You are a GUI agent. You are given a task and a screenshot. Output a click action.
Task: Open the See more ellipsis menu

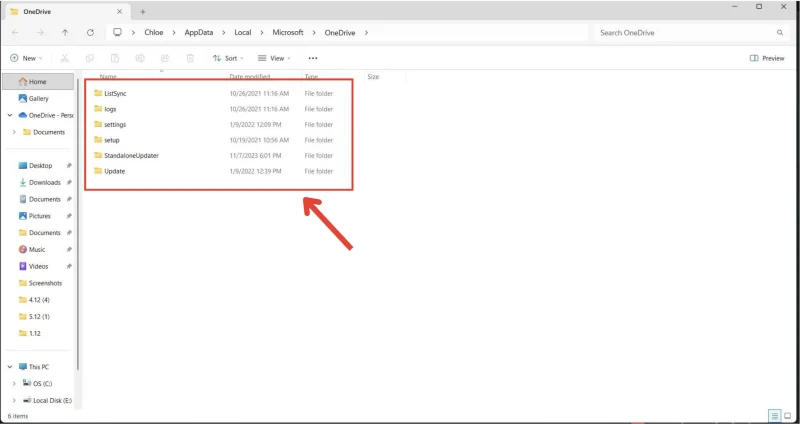coord(313,58)
